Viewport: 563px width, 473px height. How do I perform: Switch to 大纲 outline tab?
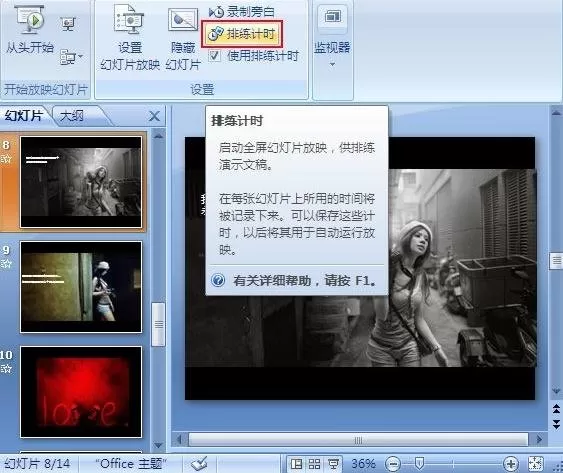pyautogui.click(x=72, y=116)
